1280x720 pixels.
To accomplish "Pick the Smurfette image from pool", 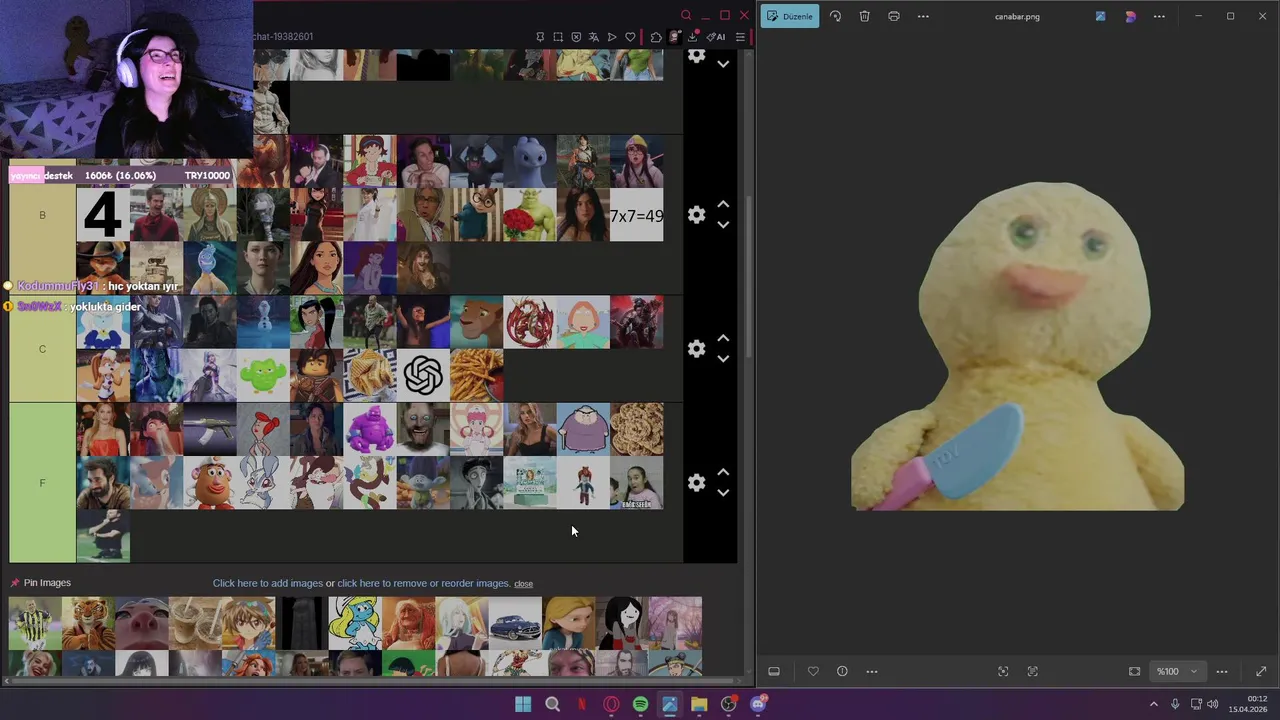I will (x=355, y=624).
